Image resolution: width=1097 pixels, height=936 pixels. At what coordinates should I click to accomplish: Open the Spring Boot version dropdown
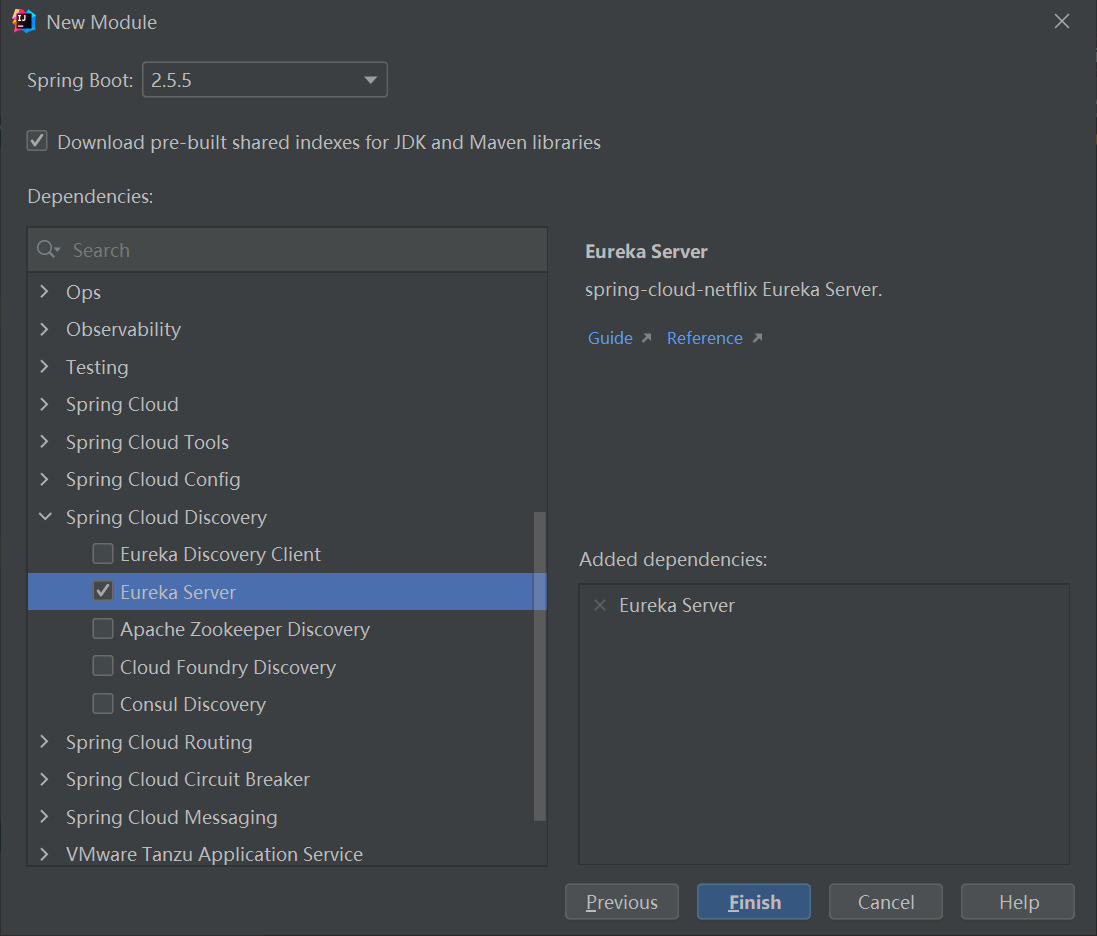[x=265, y=80]
